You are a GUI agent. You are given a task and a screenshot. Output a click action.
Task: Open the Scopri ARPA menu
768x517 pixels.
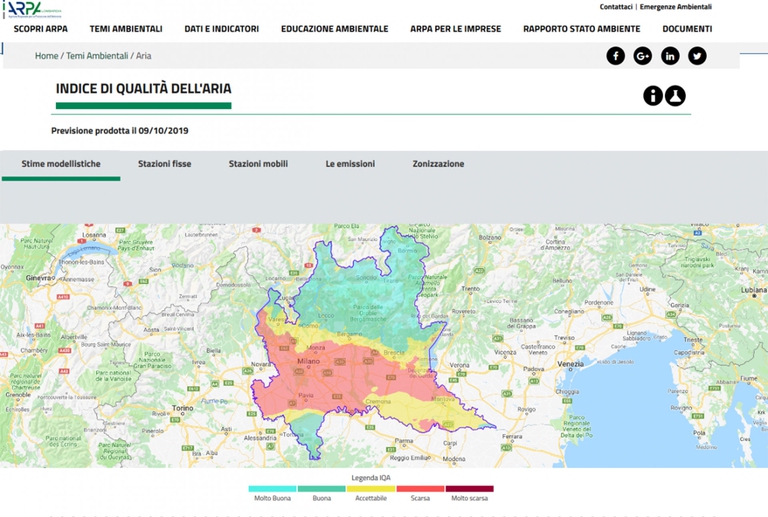[41, 29]
